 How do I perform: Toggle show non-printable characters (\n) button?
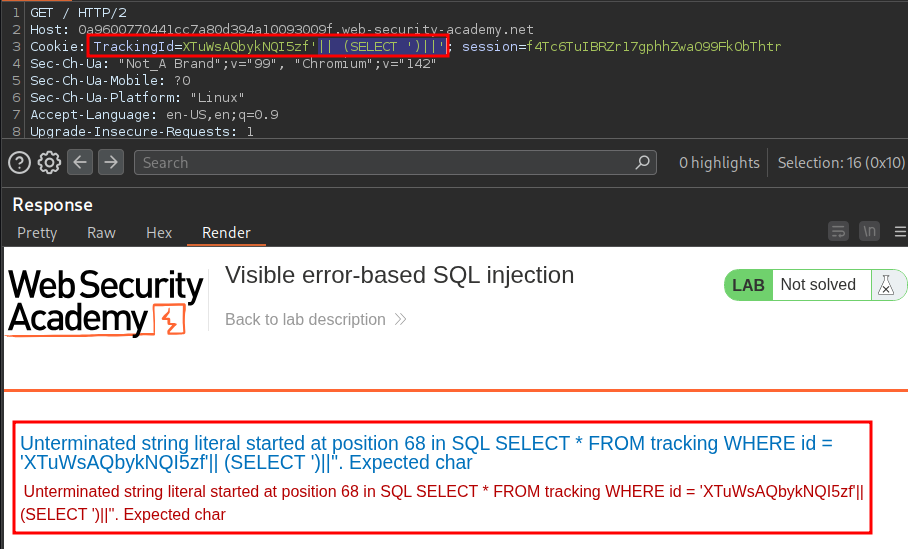[x=870, y=232]
